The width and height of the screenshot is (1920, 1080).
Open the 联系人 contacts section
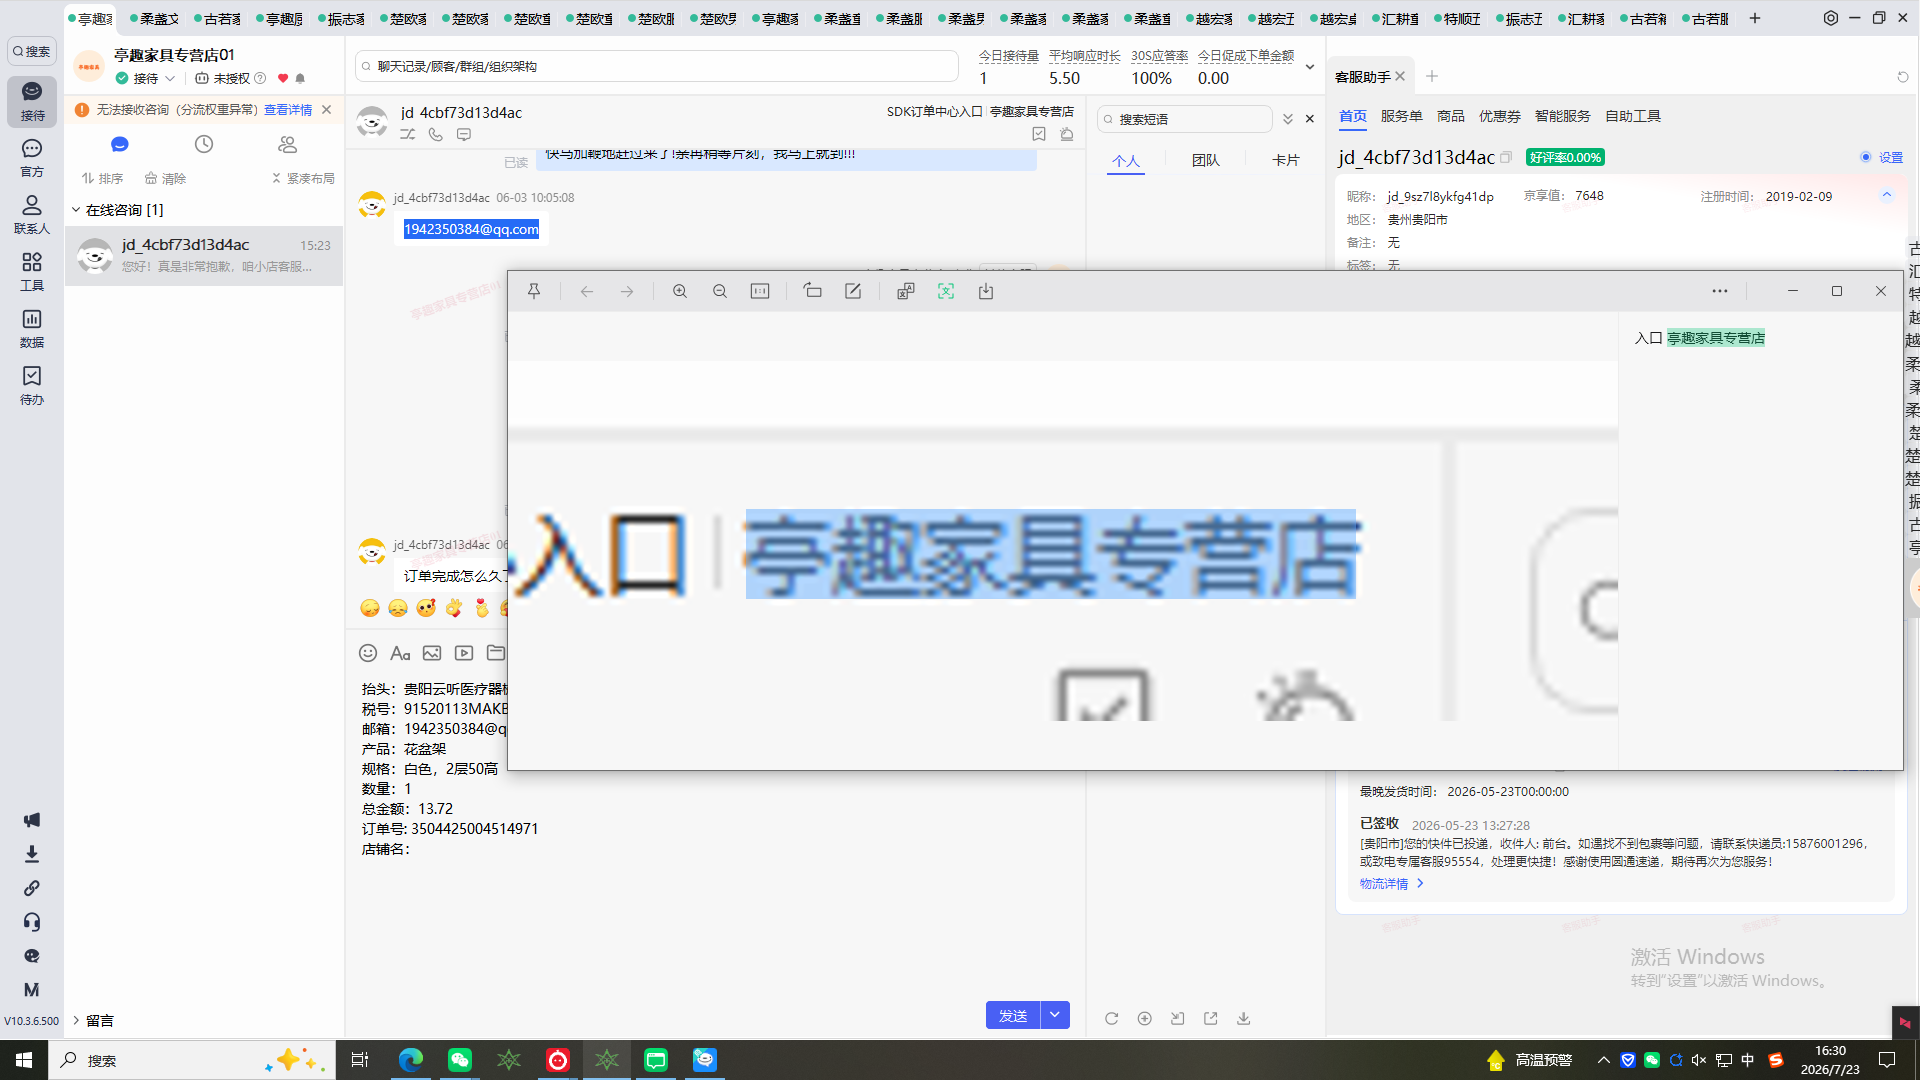point(32,215)
